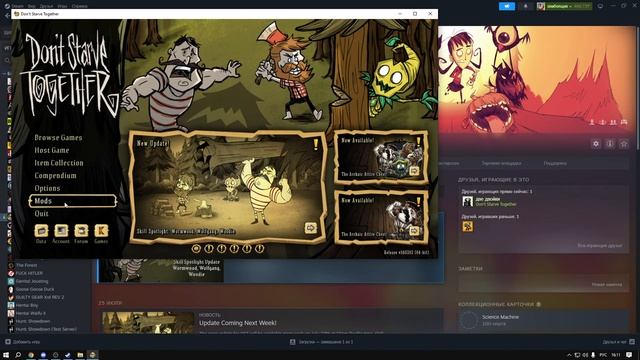Open the Data folder icon in game menu
The image size is (640, 360).
pos(41,231)
